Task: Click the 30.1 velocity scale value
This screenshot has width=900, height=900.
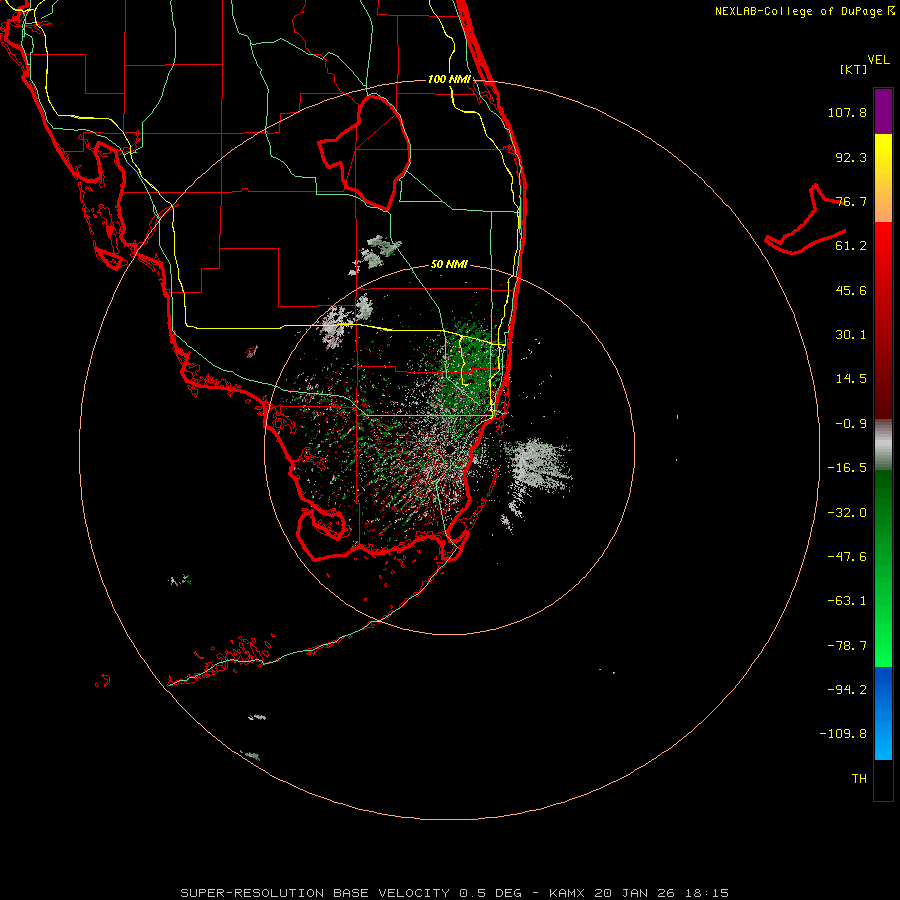Action: (x=851, y=335)
